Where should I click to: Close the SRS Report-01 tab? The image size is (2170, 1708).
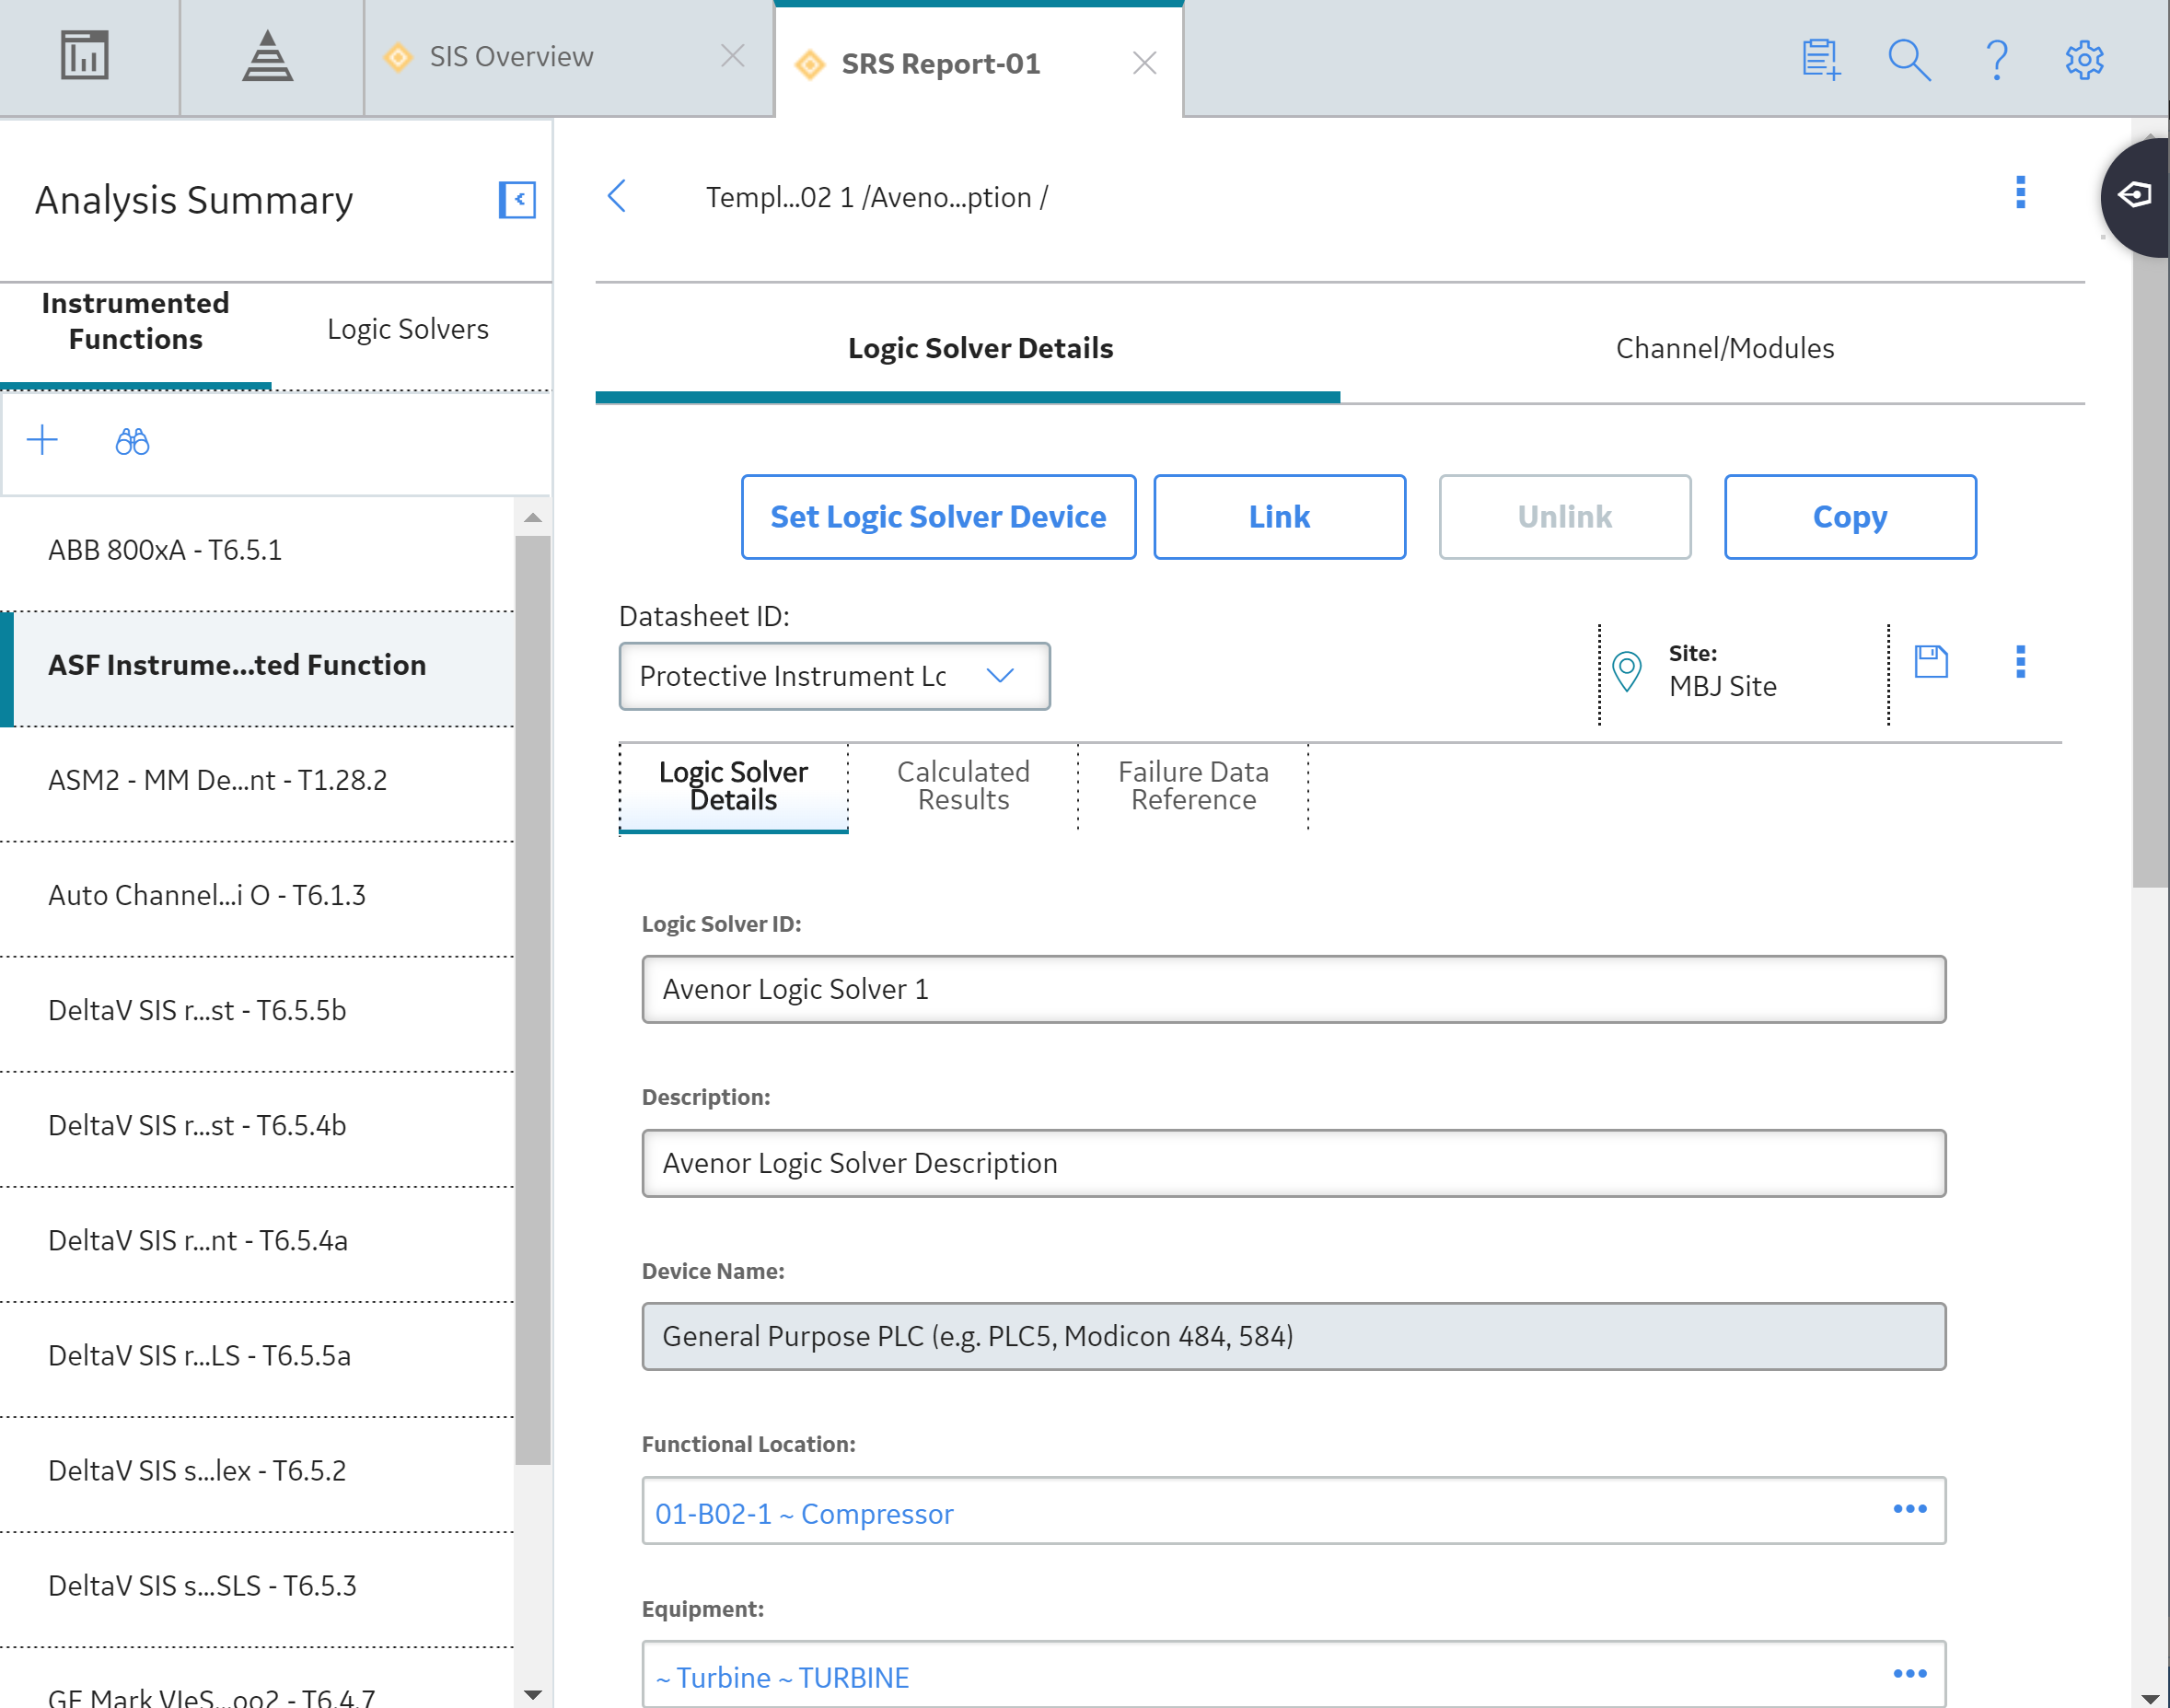pos(1145,63)
